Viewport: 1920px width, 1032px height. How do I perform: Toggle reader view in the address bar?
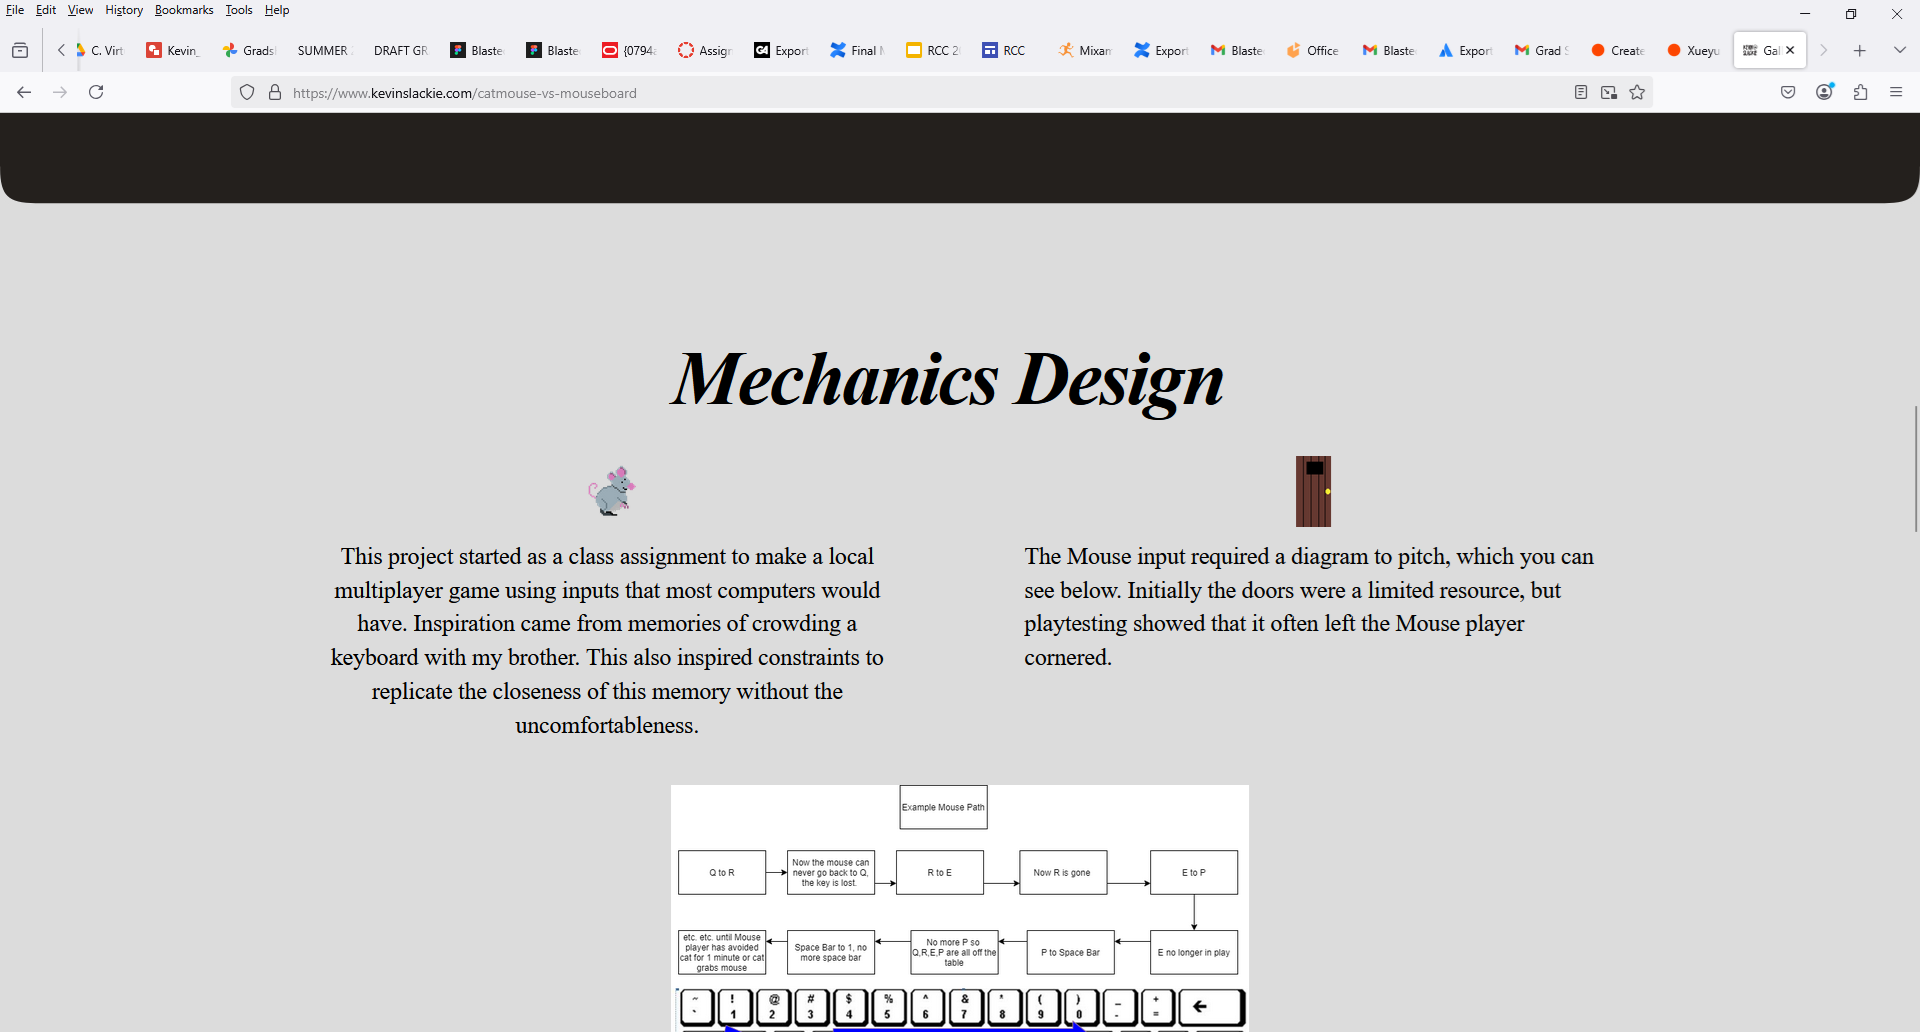pyautogui.click(x=1581, y=92)
